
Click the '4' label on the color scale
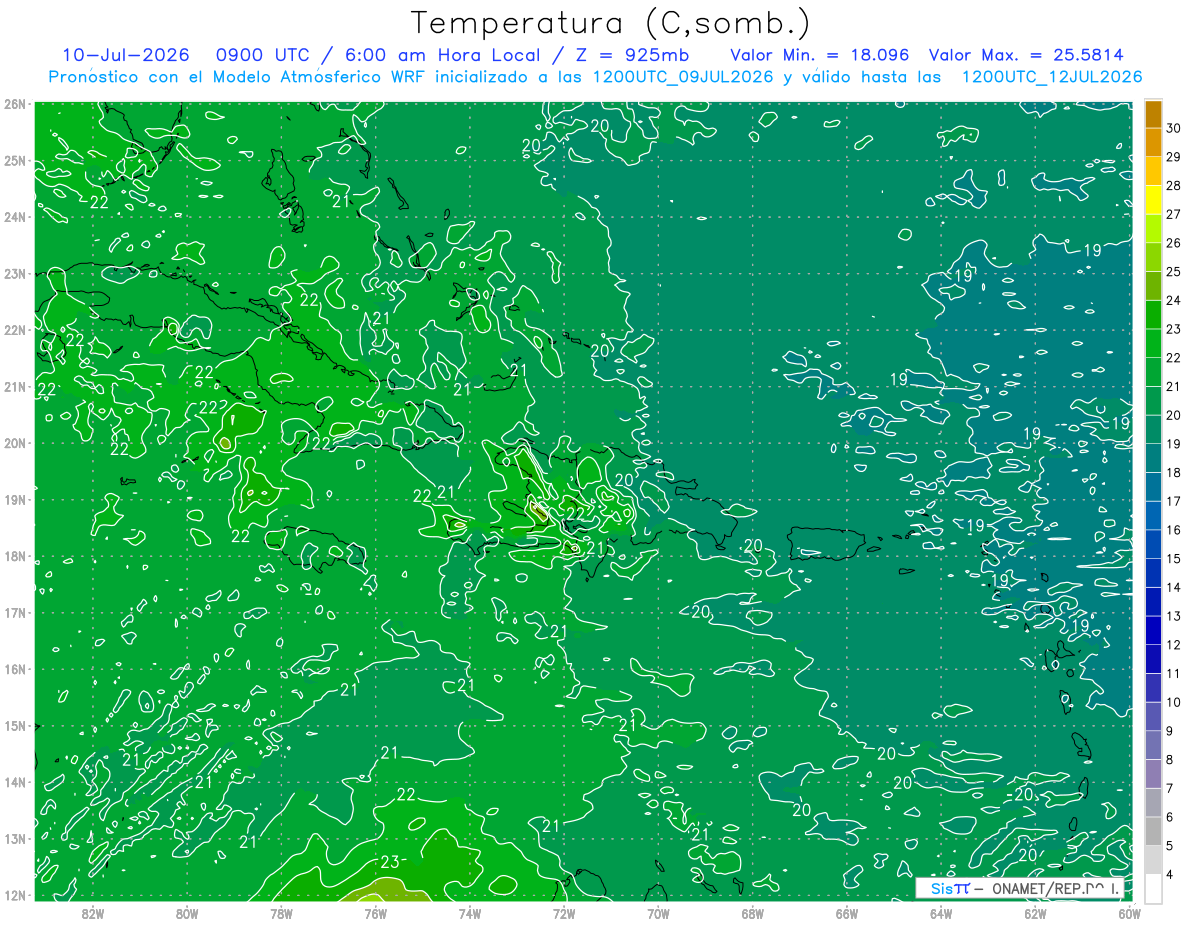pyautogui.click(x=1170, y=874)
